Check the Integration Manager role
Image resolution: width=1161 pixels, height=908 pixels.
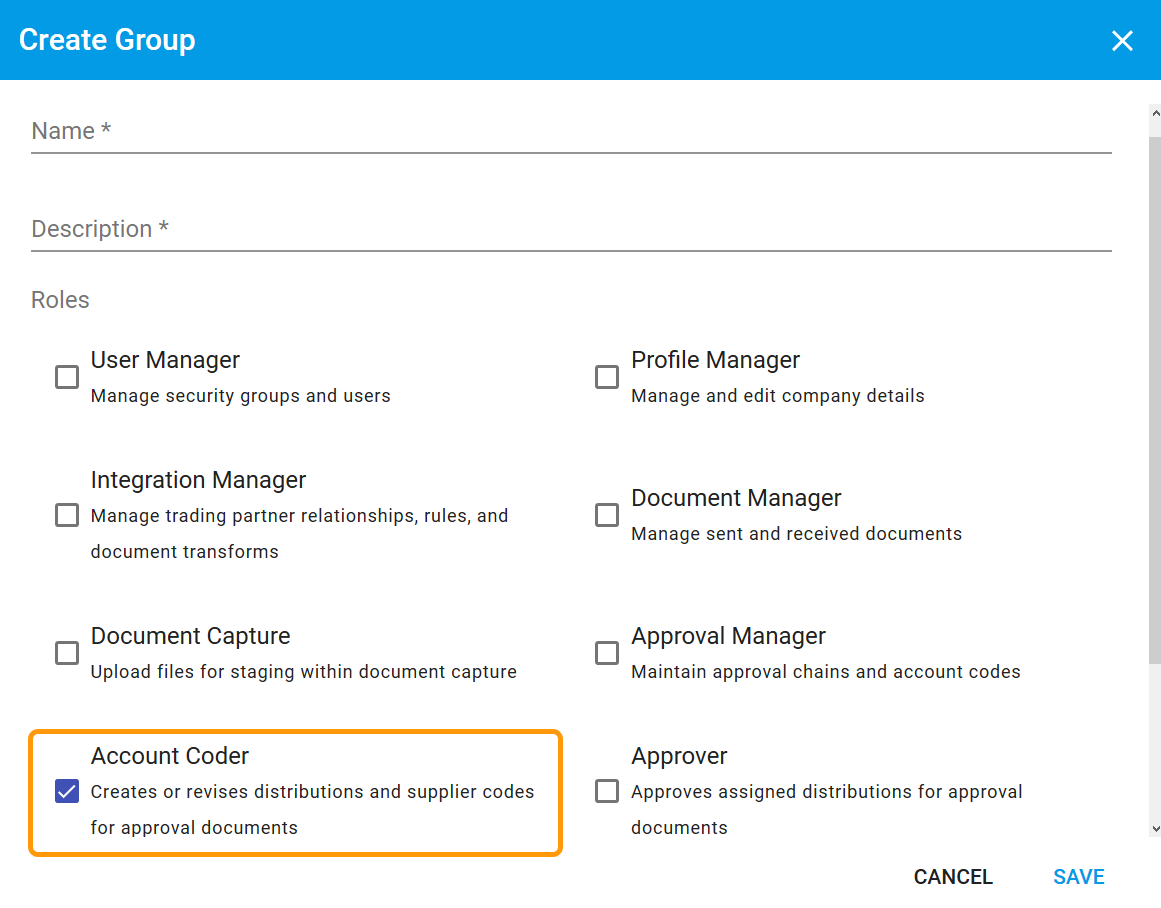point(66,514)
